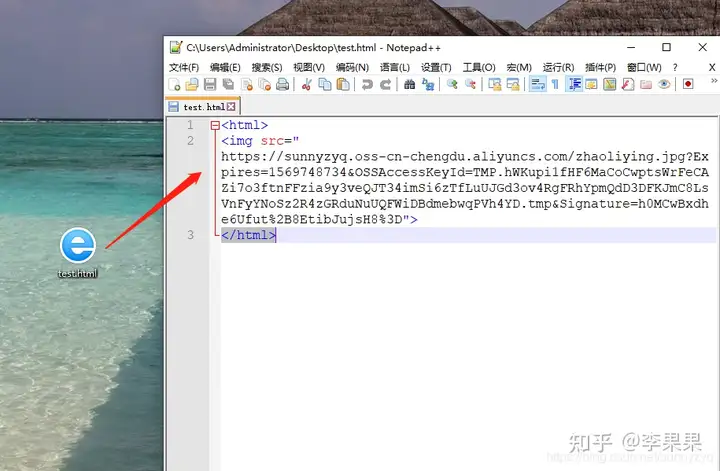Select the test.html desktop icon

click(x=78, y=253)
